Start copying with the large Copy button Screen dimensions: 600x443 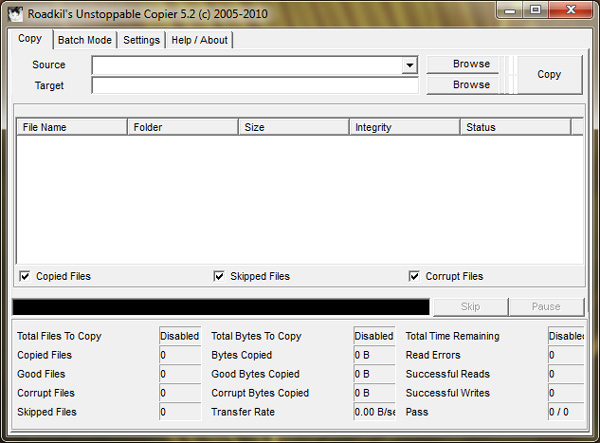click(x=549, y=75)
